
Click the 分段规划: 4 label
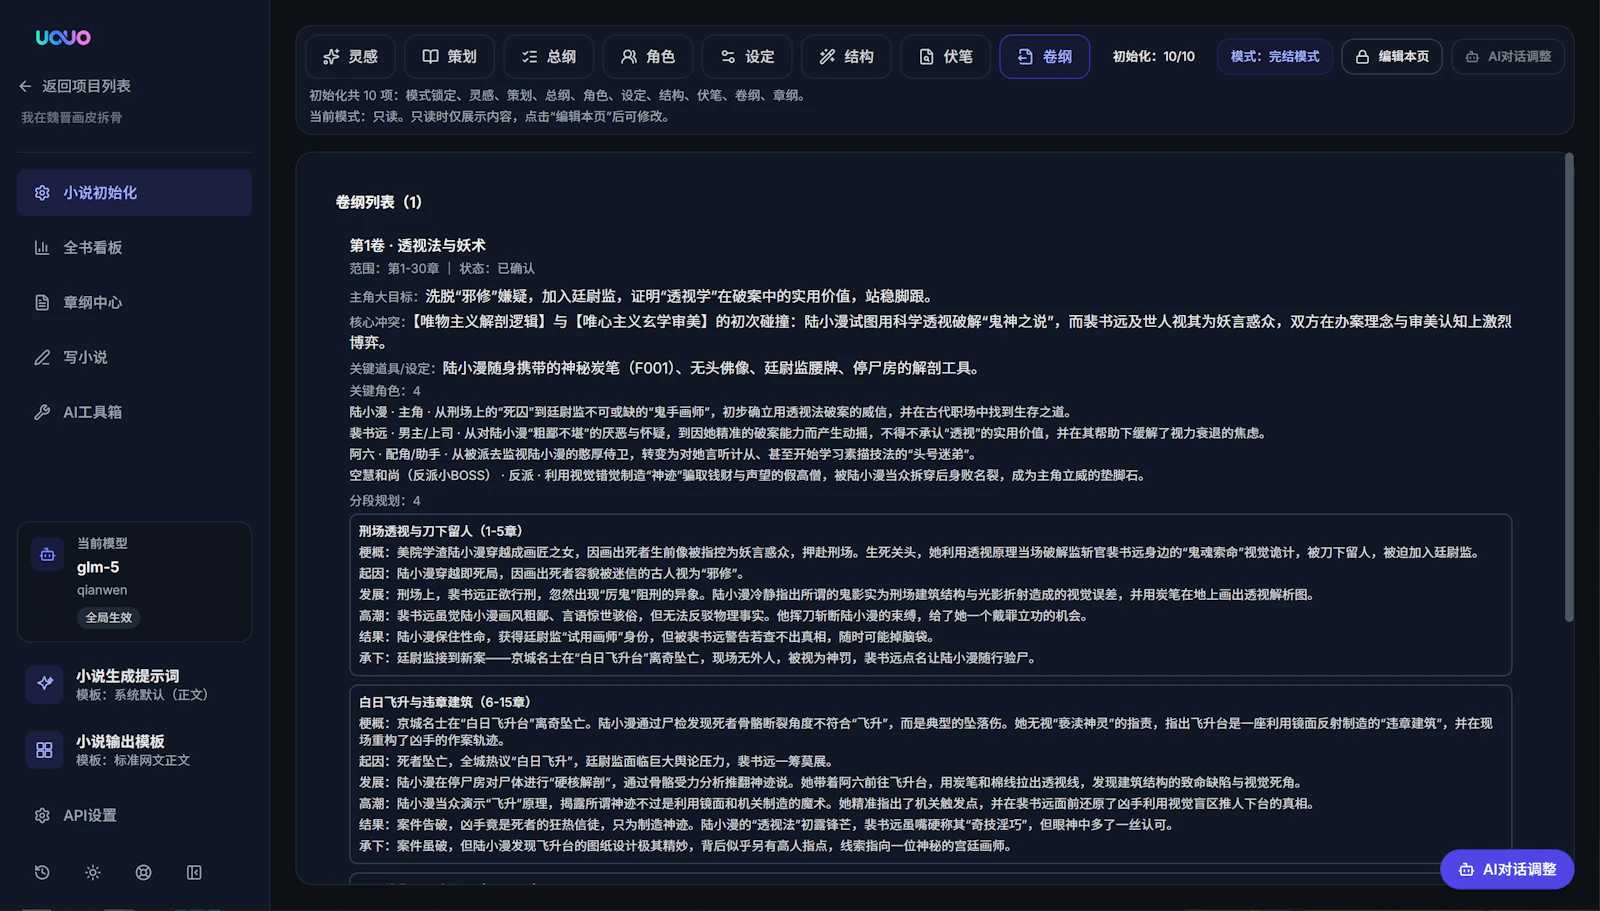coord(385,501)
